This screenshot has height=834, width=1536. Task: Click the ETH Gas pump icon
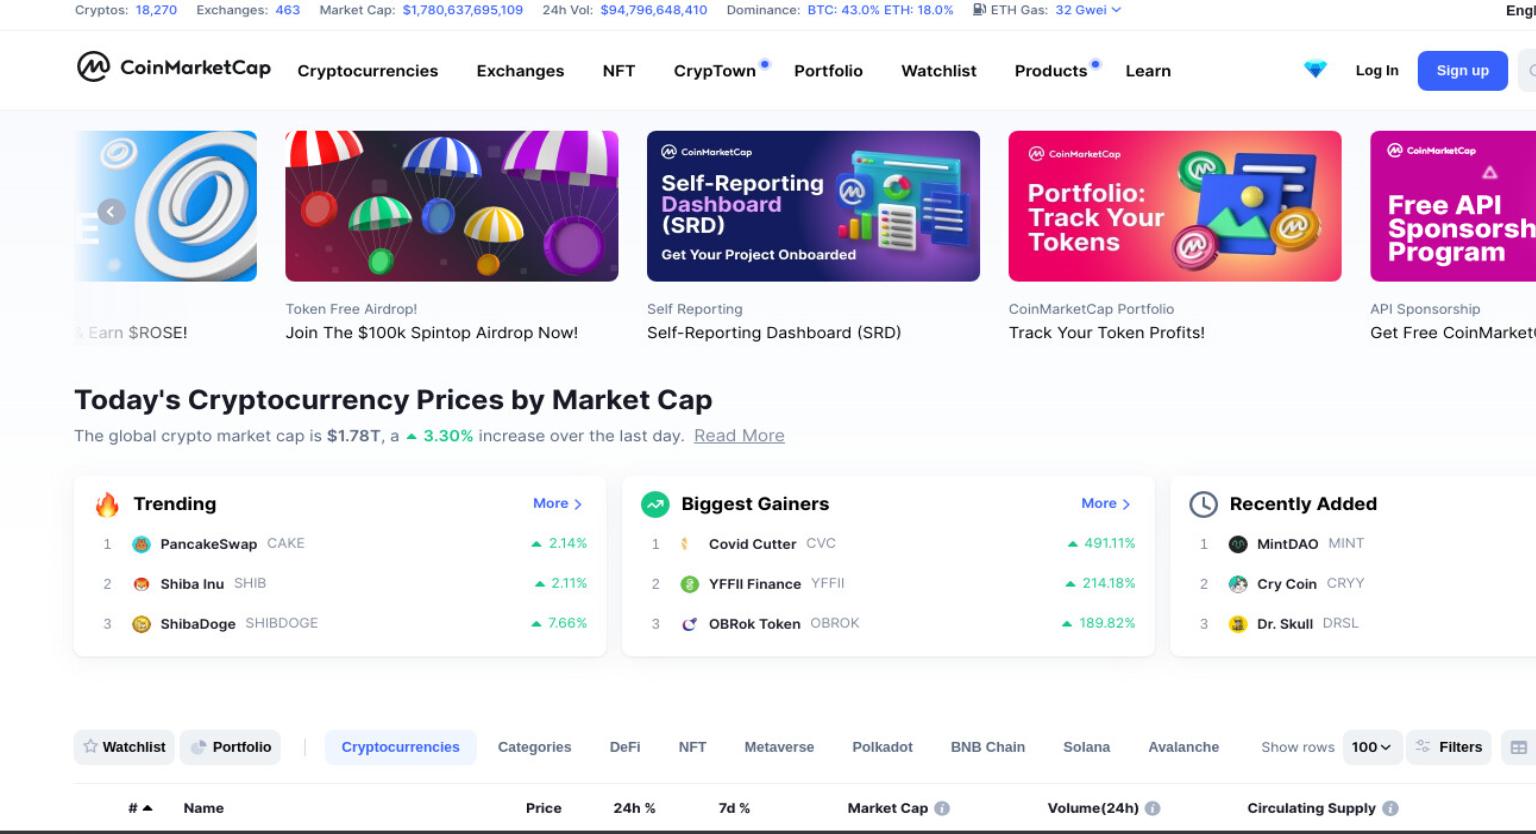coord(979,10)
